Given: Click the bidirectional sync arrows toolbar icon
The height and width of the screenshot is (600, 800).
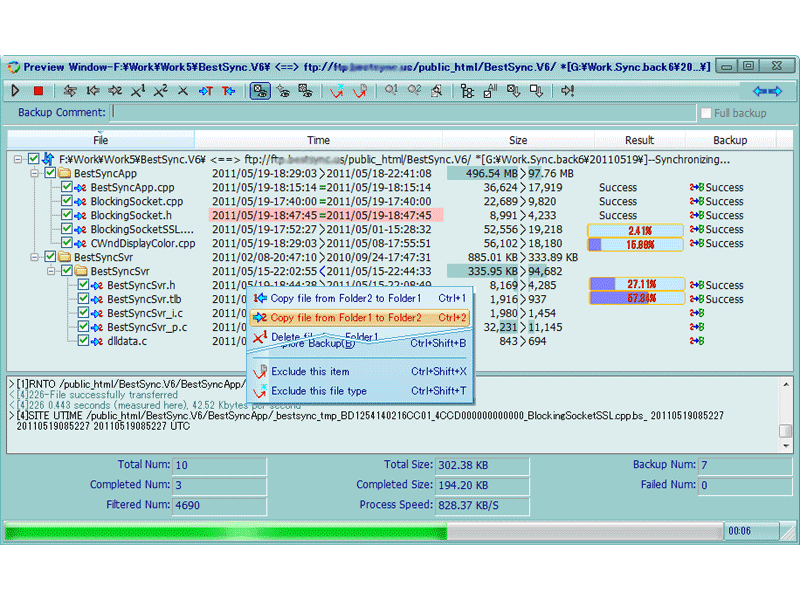Looking at the screenshot, I should tap(70, 91).
